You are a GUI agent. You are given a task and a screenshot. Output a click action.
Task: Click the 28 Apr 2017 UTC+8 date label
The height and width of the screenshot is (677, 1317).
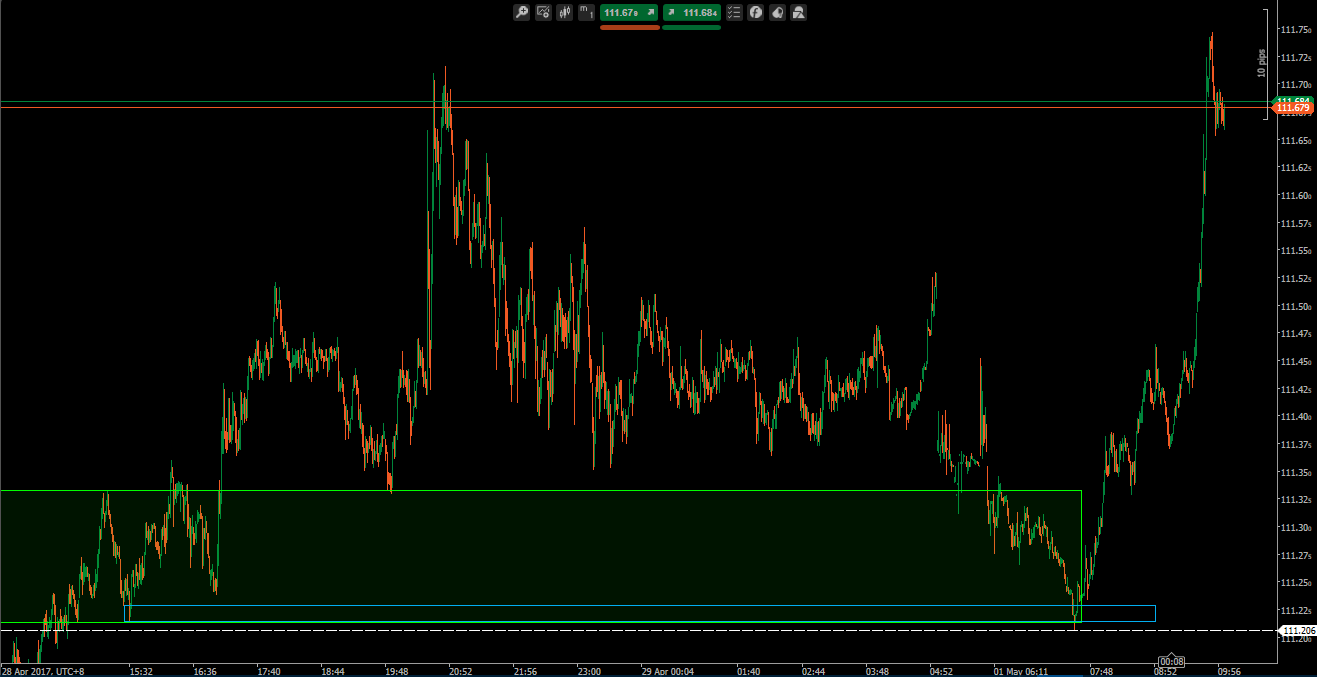[42, 671]
